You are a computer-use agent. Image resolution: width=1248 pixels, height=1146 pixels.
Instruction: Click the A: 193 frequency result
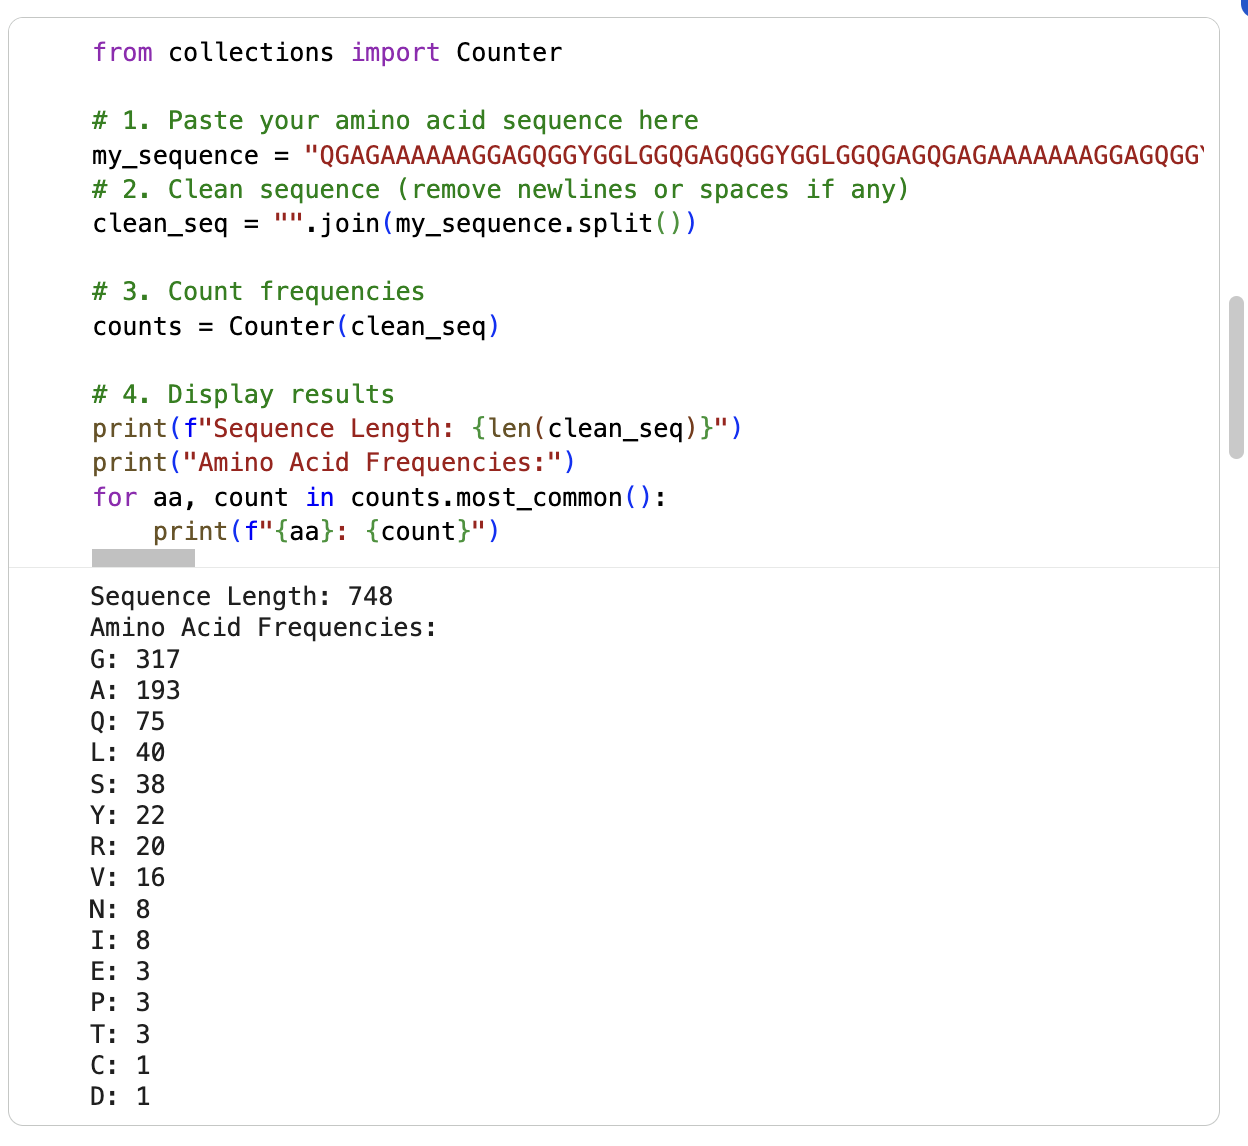point(134,690)
